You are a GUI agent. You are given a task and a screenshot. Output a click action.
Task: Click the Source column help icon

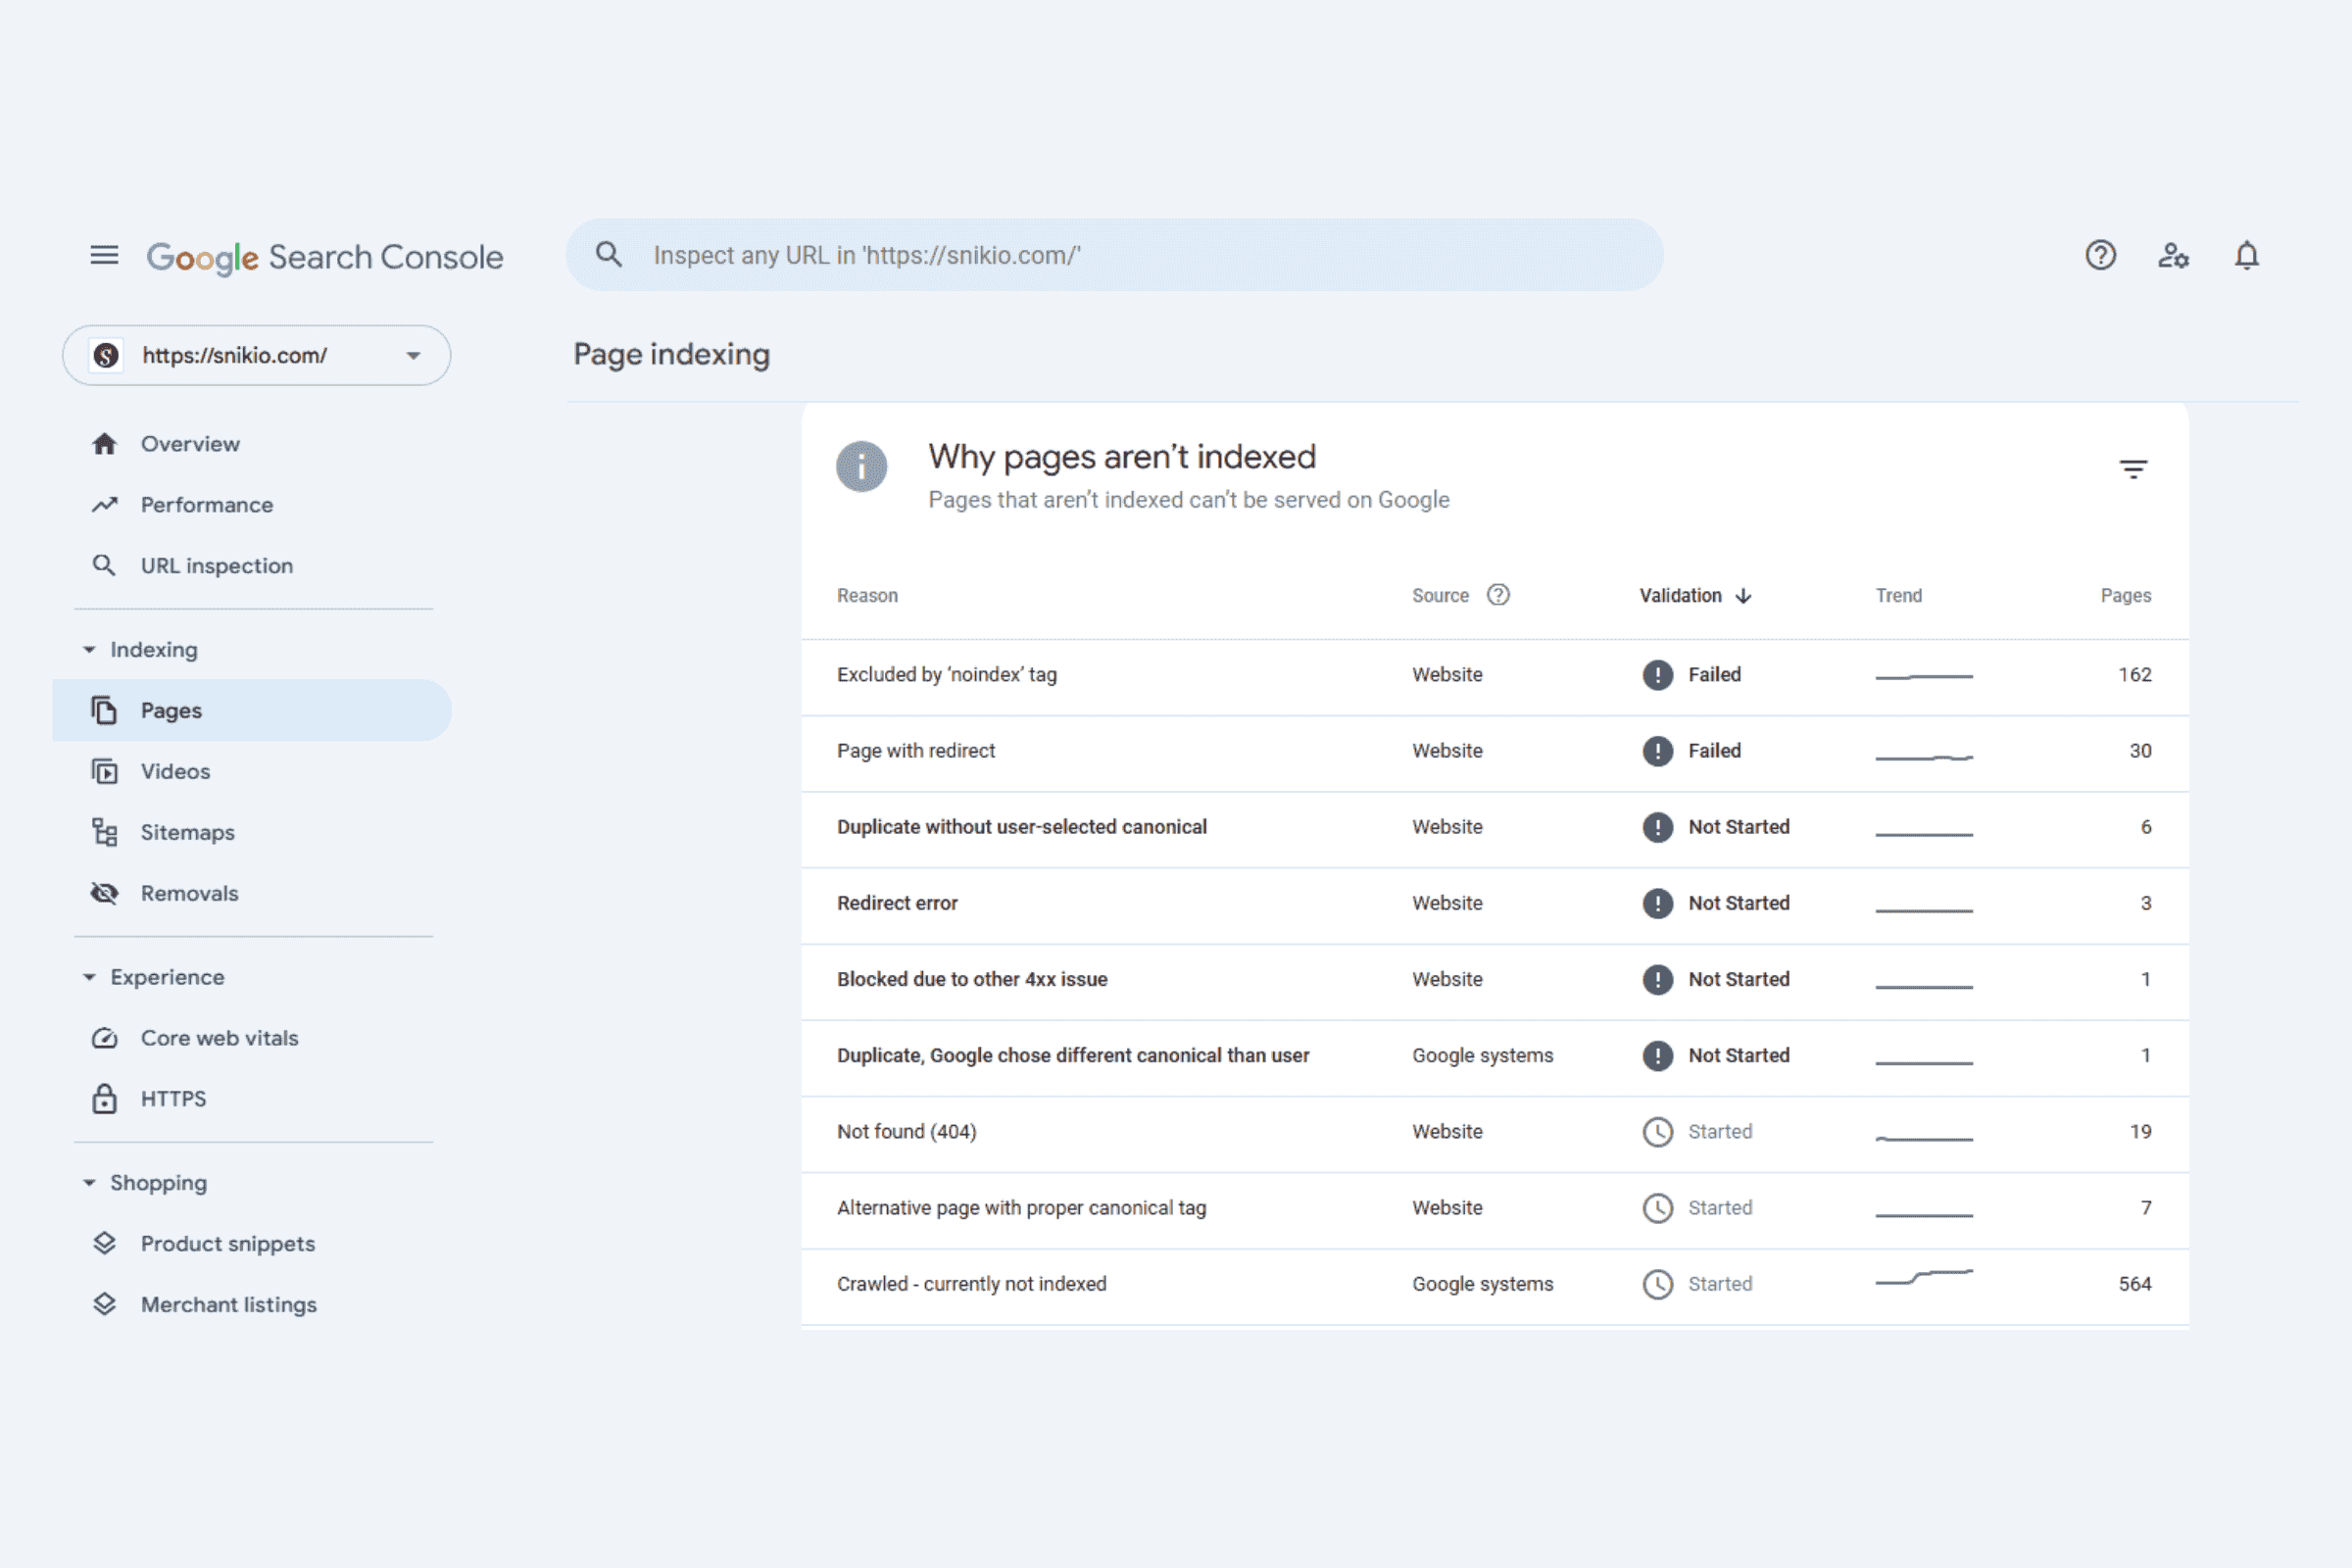(1498, 595)
